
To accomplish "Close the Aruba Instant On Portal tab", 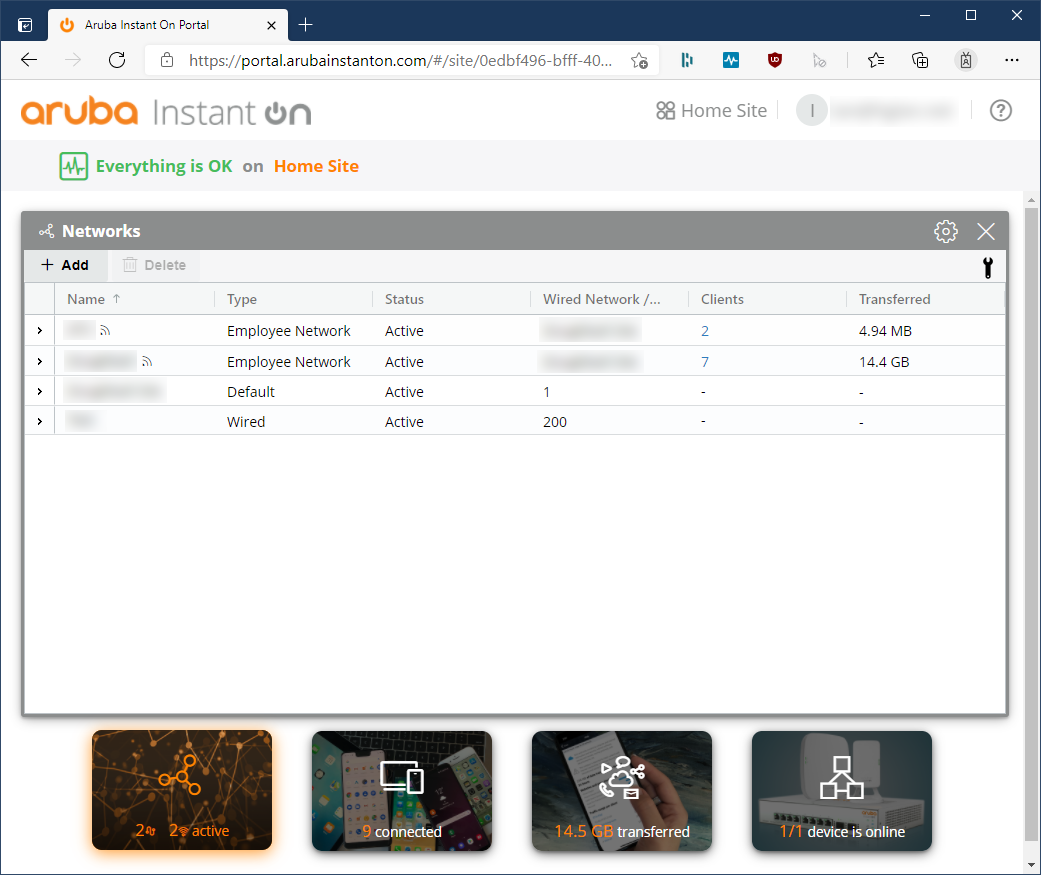I will pyautogui.click(x=271, y=25).
